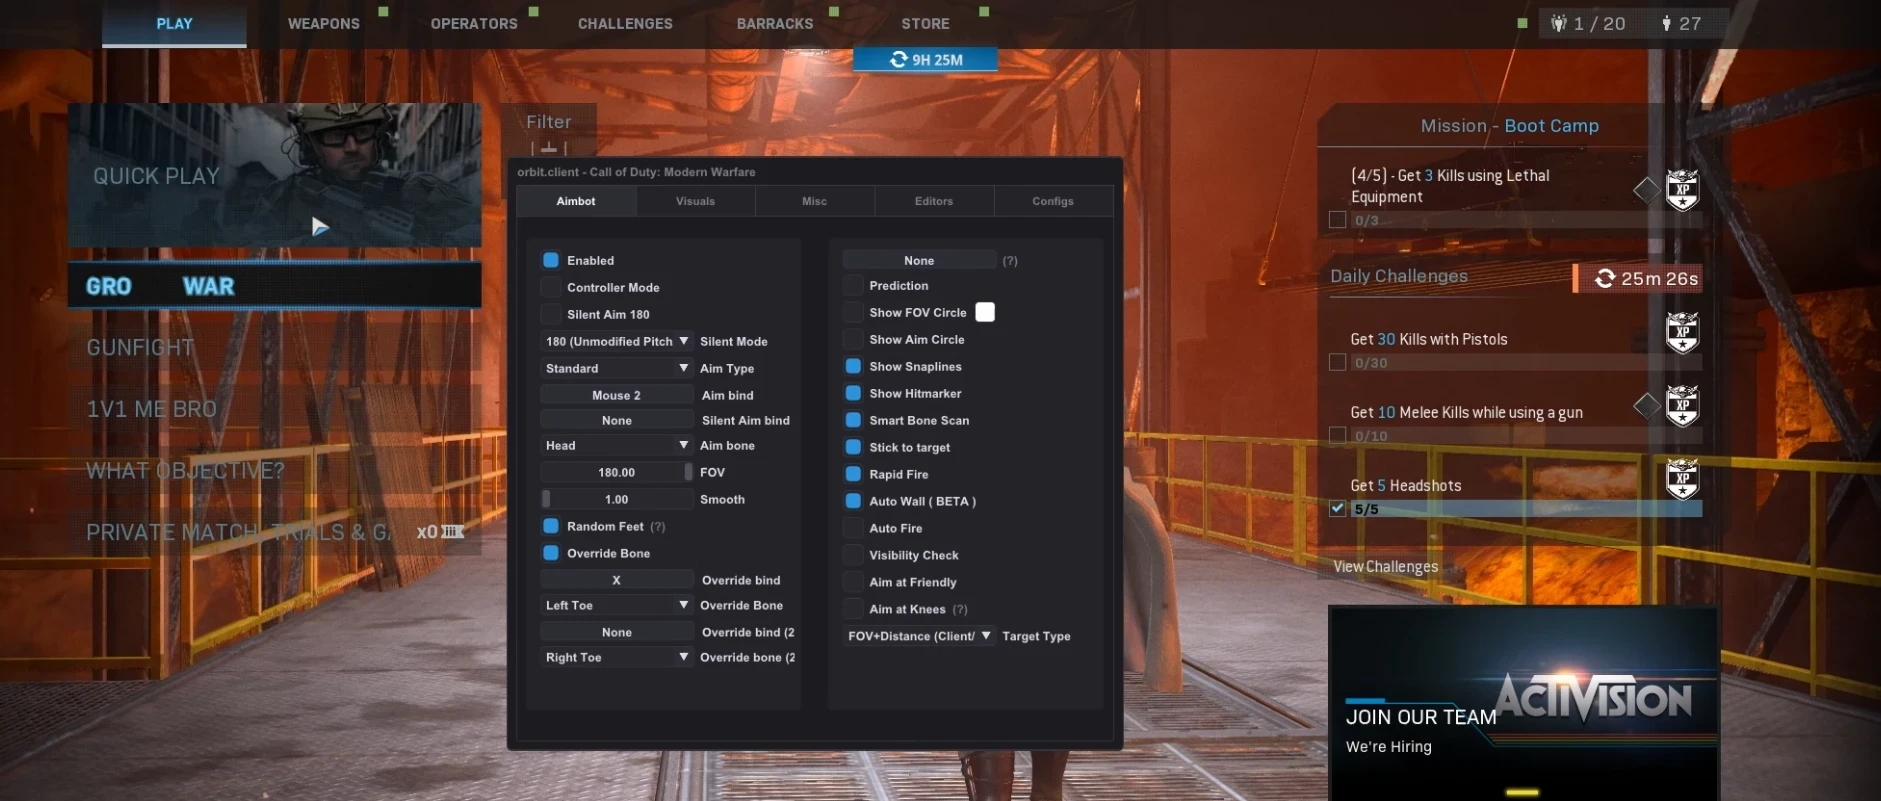Click the XP badge for Melee Kills challenge
The width and height of the screenshot is (1881, 801).
point(1682,406)
